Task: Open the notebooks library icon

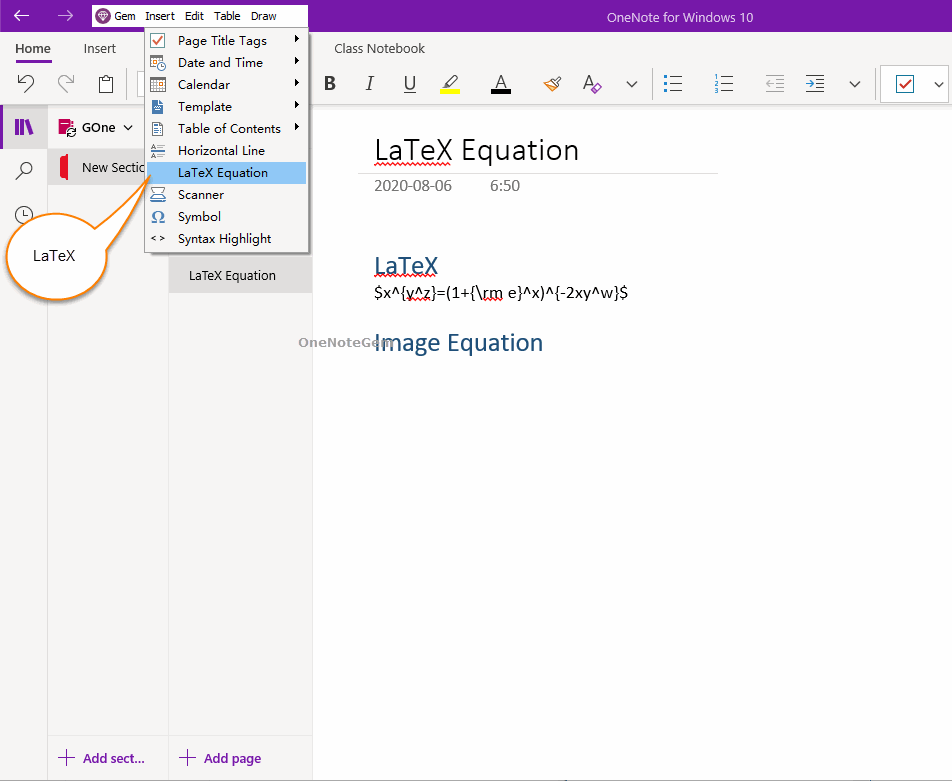Action: coord(24,127)
